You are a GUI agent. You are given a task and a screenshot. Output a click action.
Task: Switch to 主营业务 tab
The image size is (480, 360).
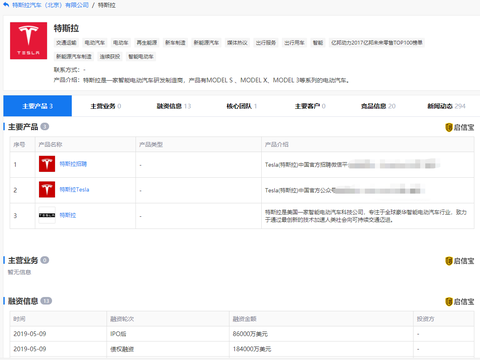(106, 106)
